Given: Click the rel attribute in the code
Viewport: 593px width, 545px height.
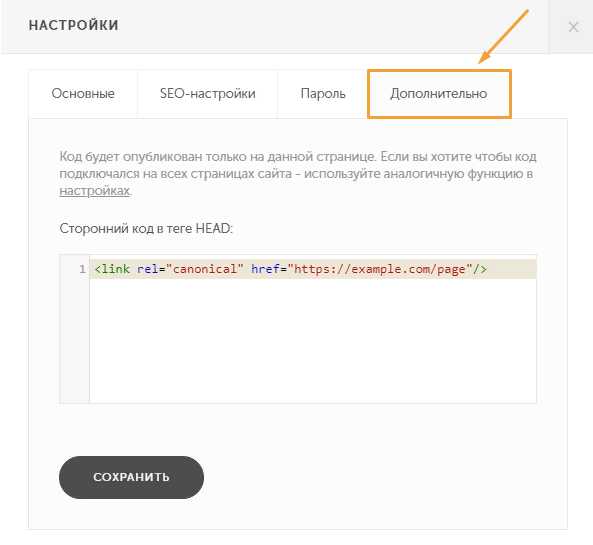Looking at the screenshot, I should point(147,269).
